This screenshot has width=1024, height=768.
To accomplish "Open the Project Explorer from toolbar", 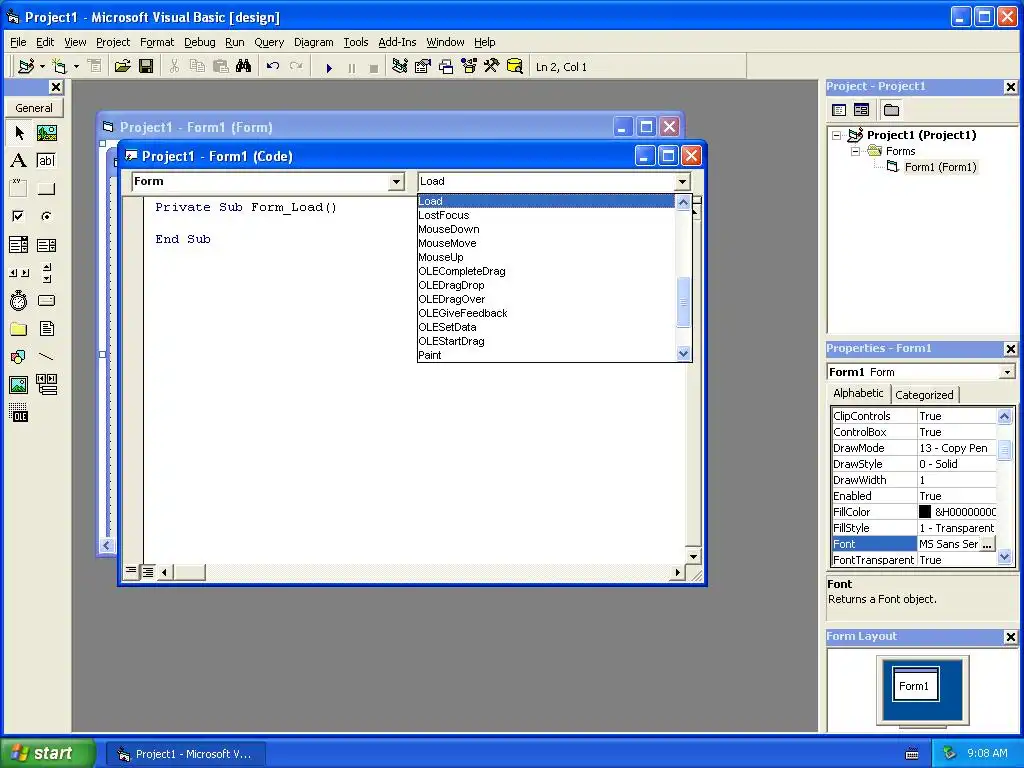I will pyautogui.click(x=400, y=67).
